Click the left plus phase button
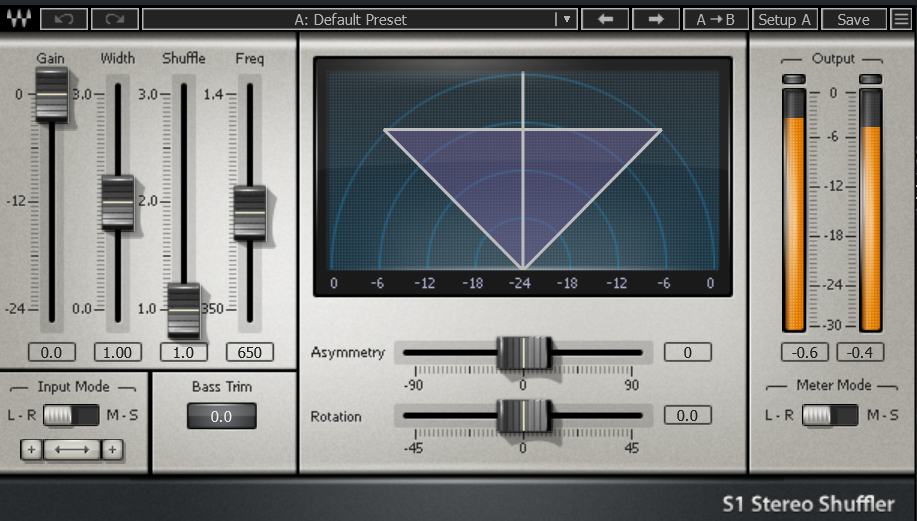 point(32,449)
